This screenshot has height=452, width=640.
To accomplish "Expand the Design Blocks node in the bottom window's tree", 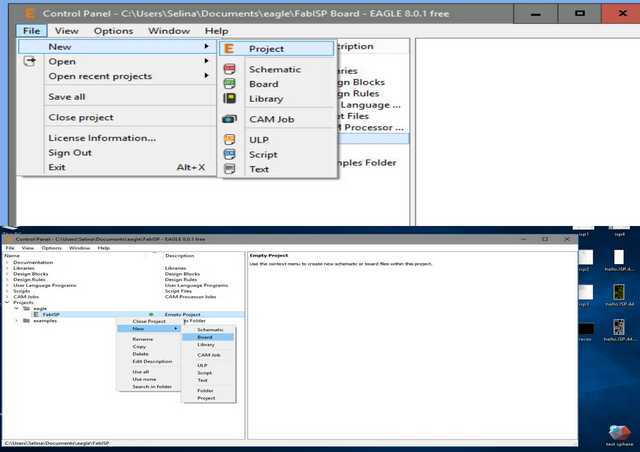I will (7, 274).
